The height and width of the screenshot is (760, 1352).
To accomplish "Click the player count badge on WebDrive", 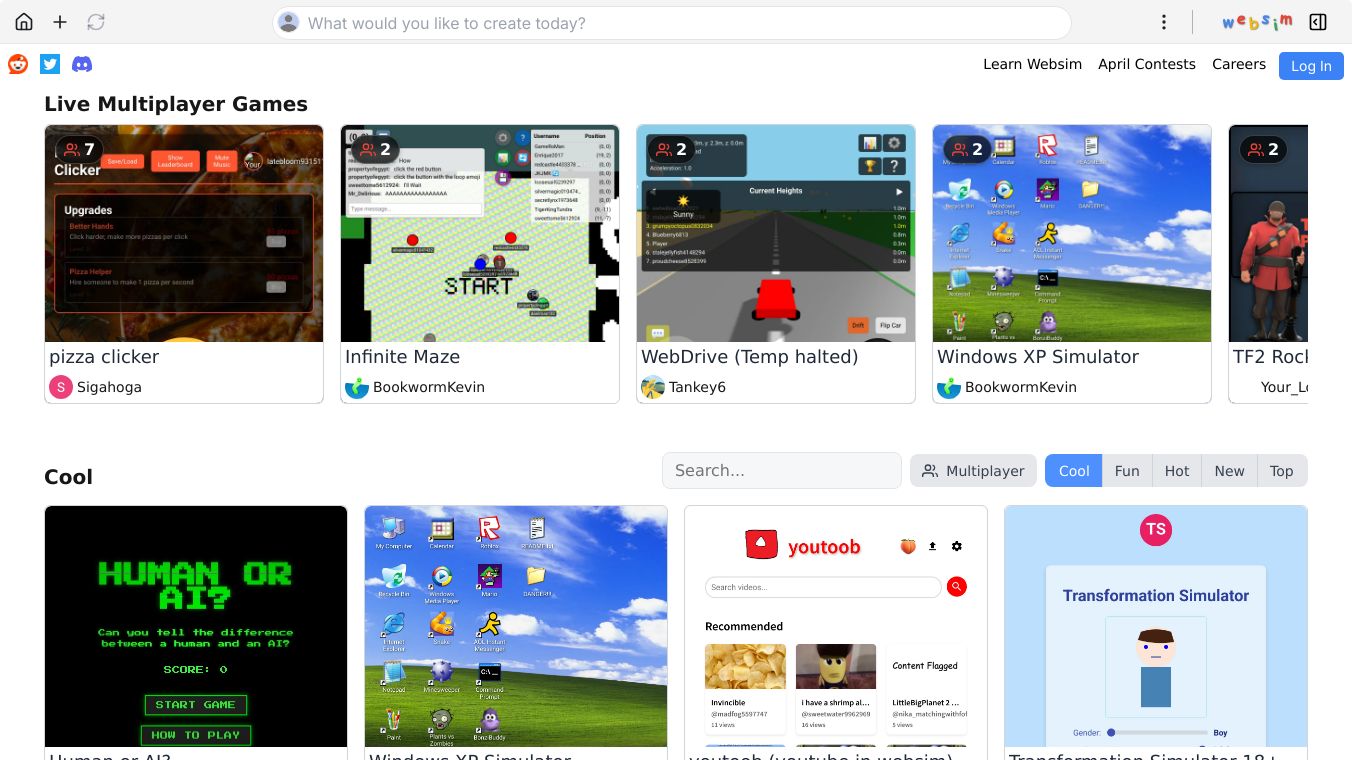I will [671, 150].
